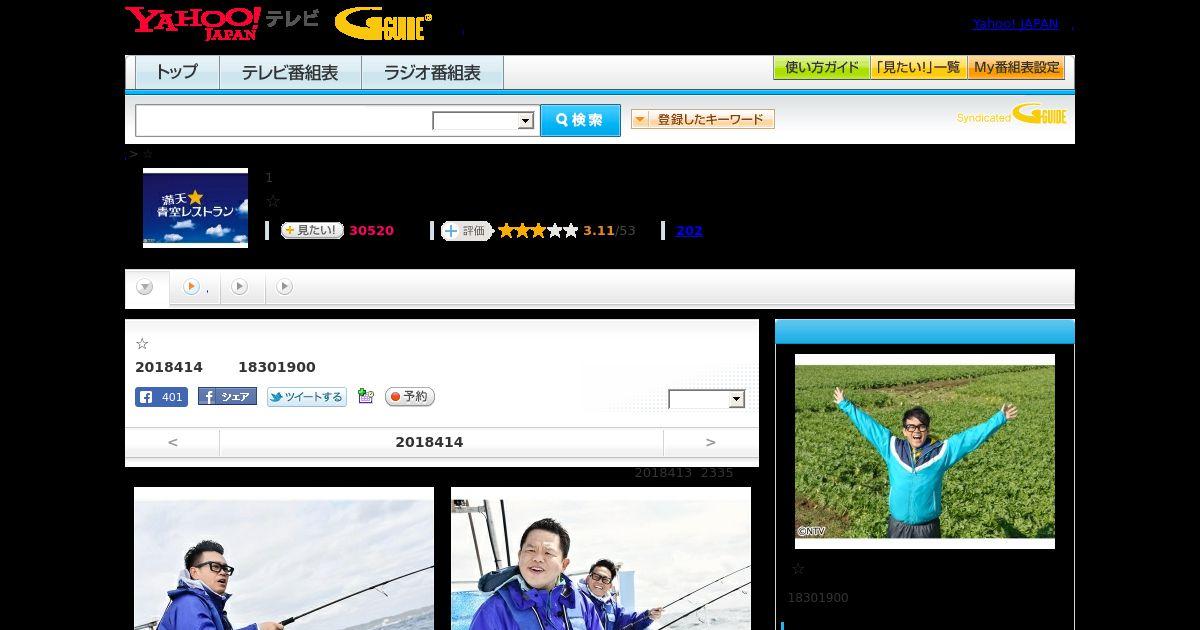The image size is (1200, 630).
Task: Click the 見たい! button
Action: click(312, 230)
